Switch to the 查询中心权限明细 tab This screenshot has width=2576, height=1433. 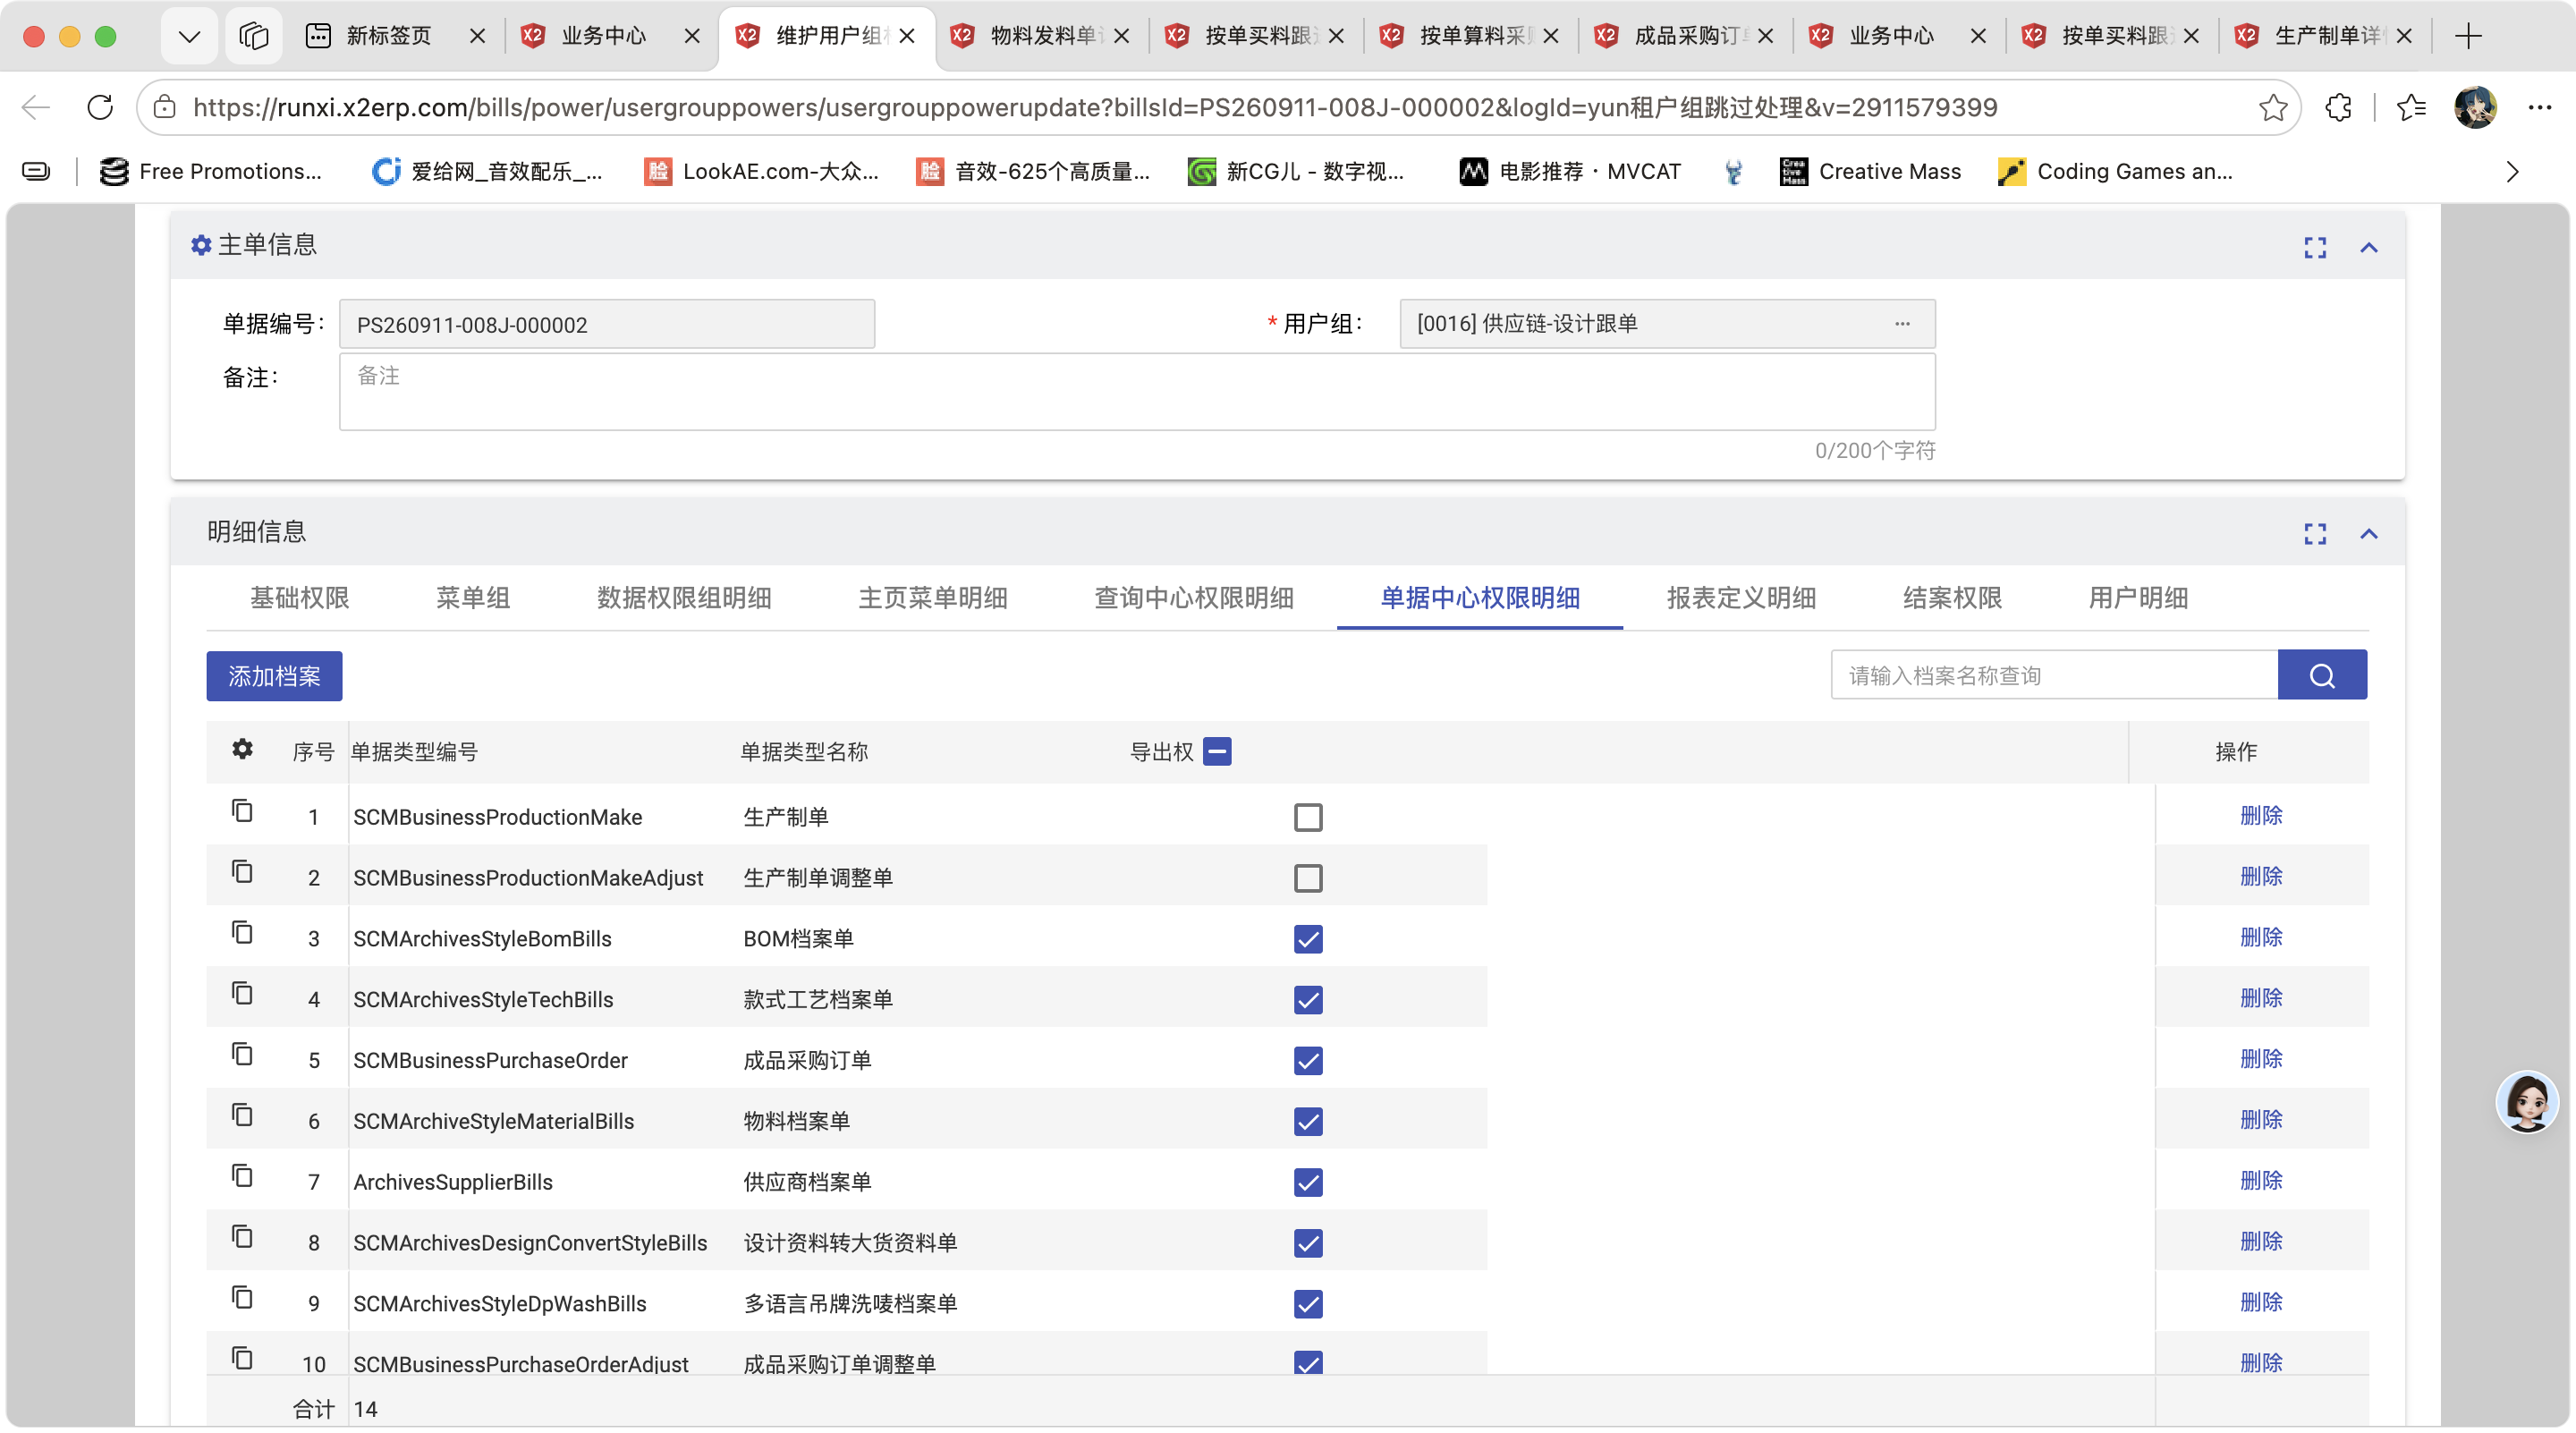(1193, 598)
